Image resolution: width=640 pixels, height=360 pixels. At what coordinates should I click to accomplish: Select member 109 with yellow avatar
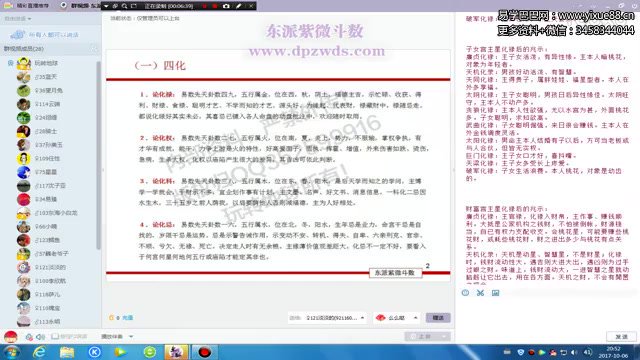(49, 158)
